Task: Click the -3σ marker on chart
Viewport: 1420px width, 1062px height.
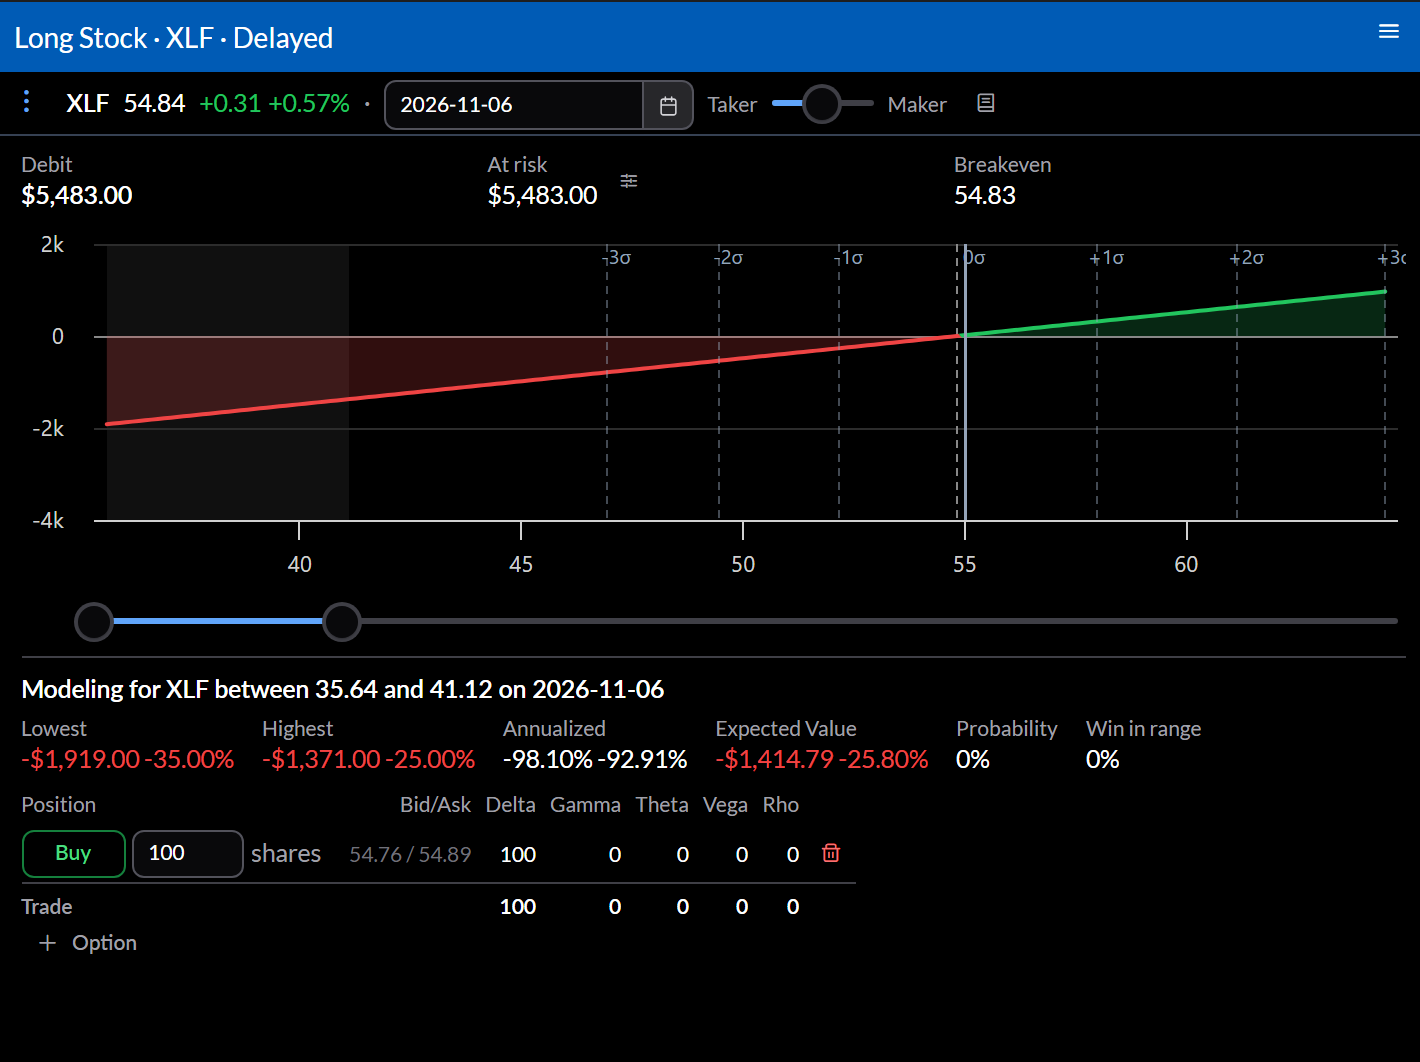Action: 617,258
